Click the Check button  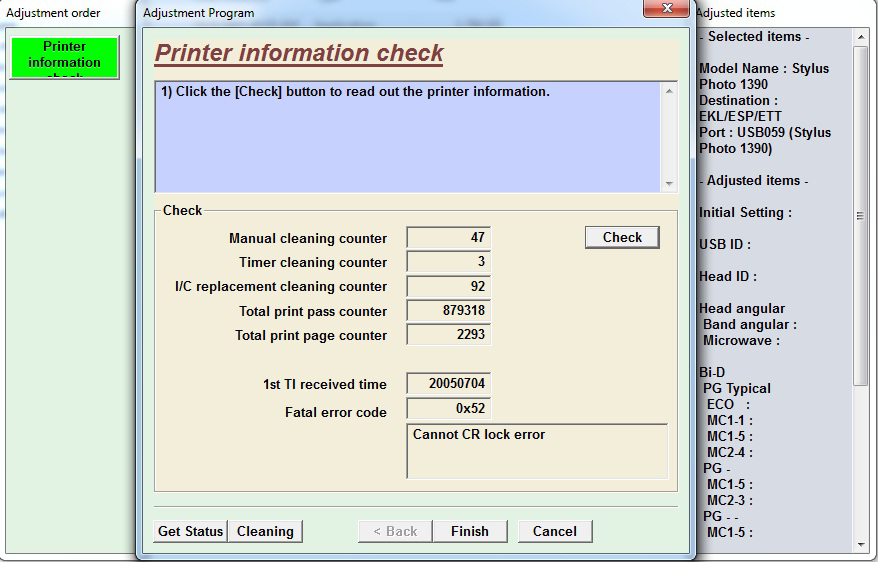622,237
